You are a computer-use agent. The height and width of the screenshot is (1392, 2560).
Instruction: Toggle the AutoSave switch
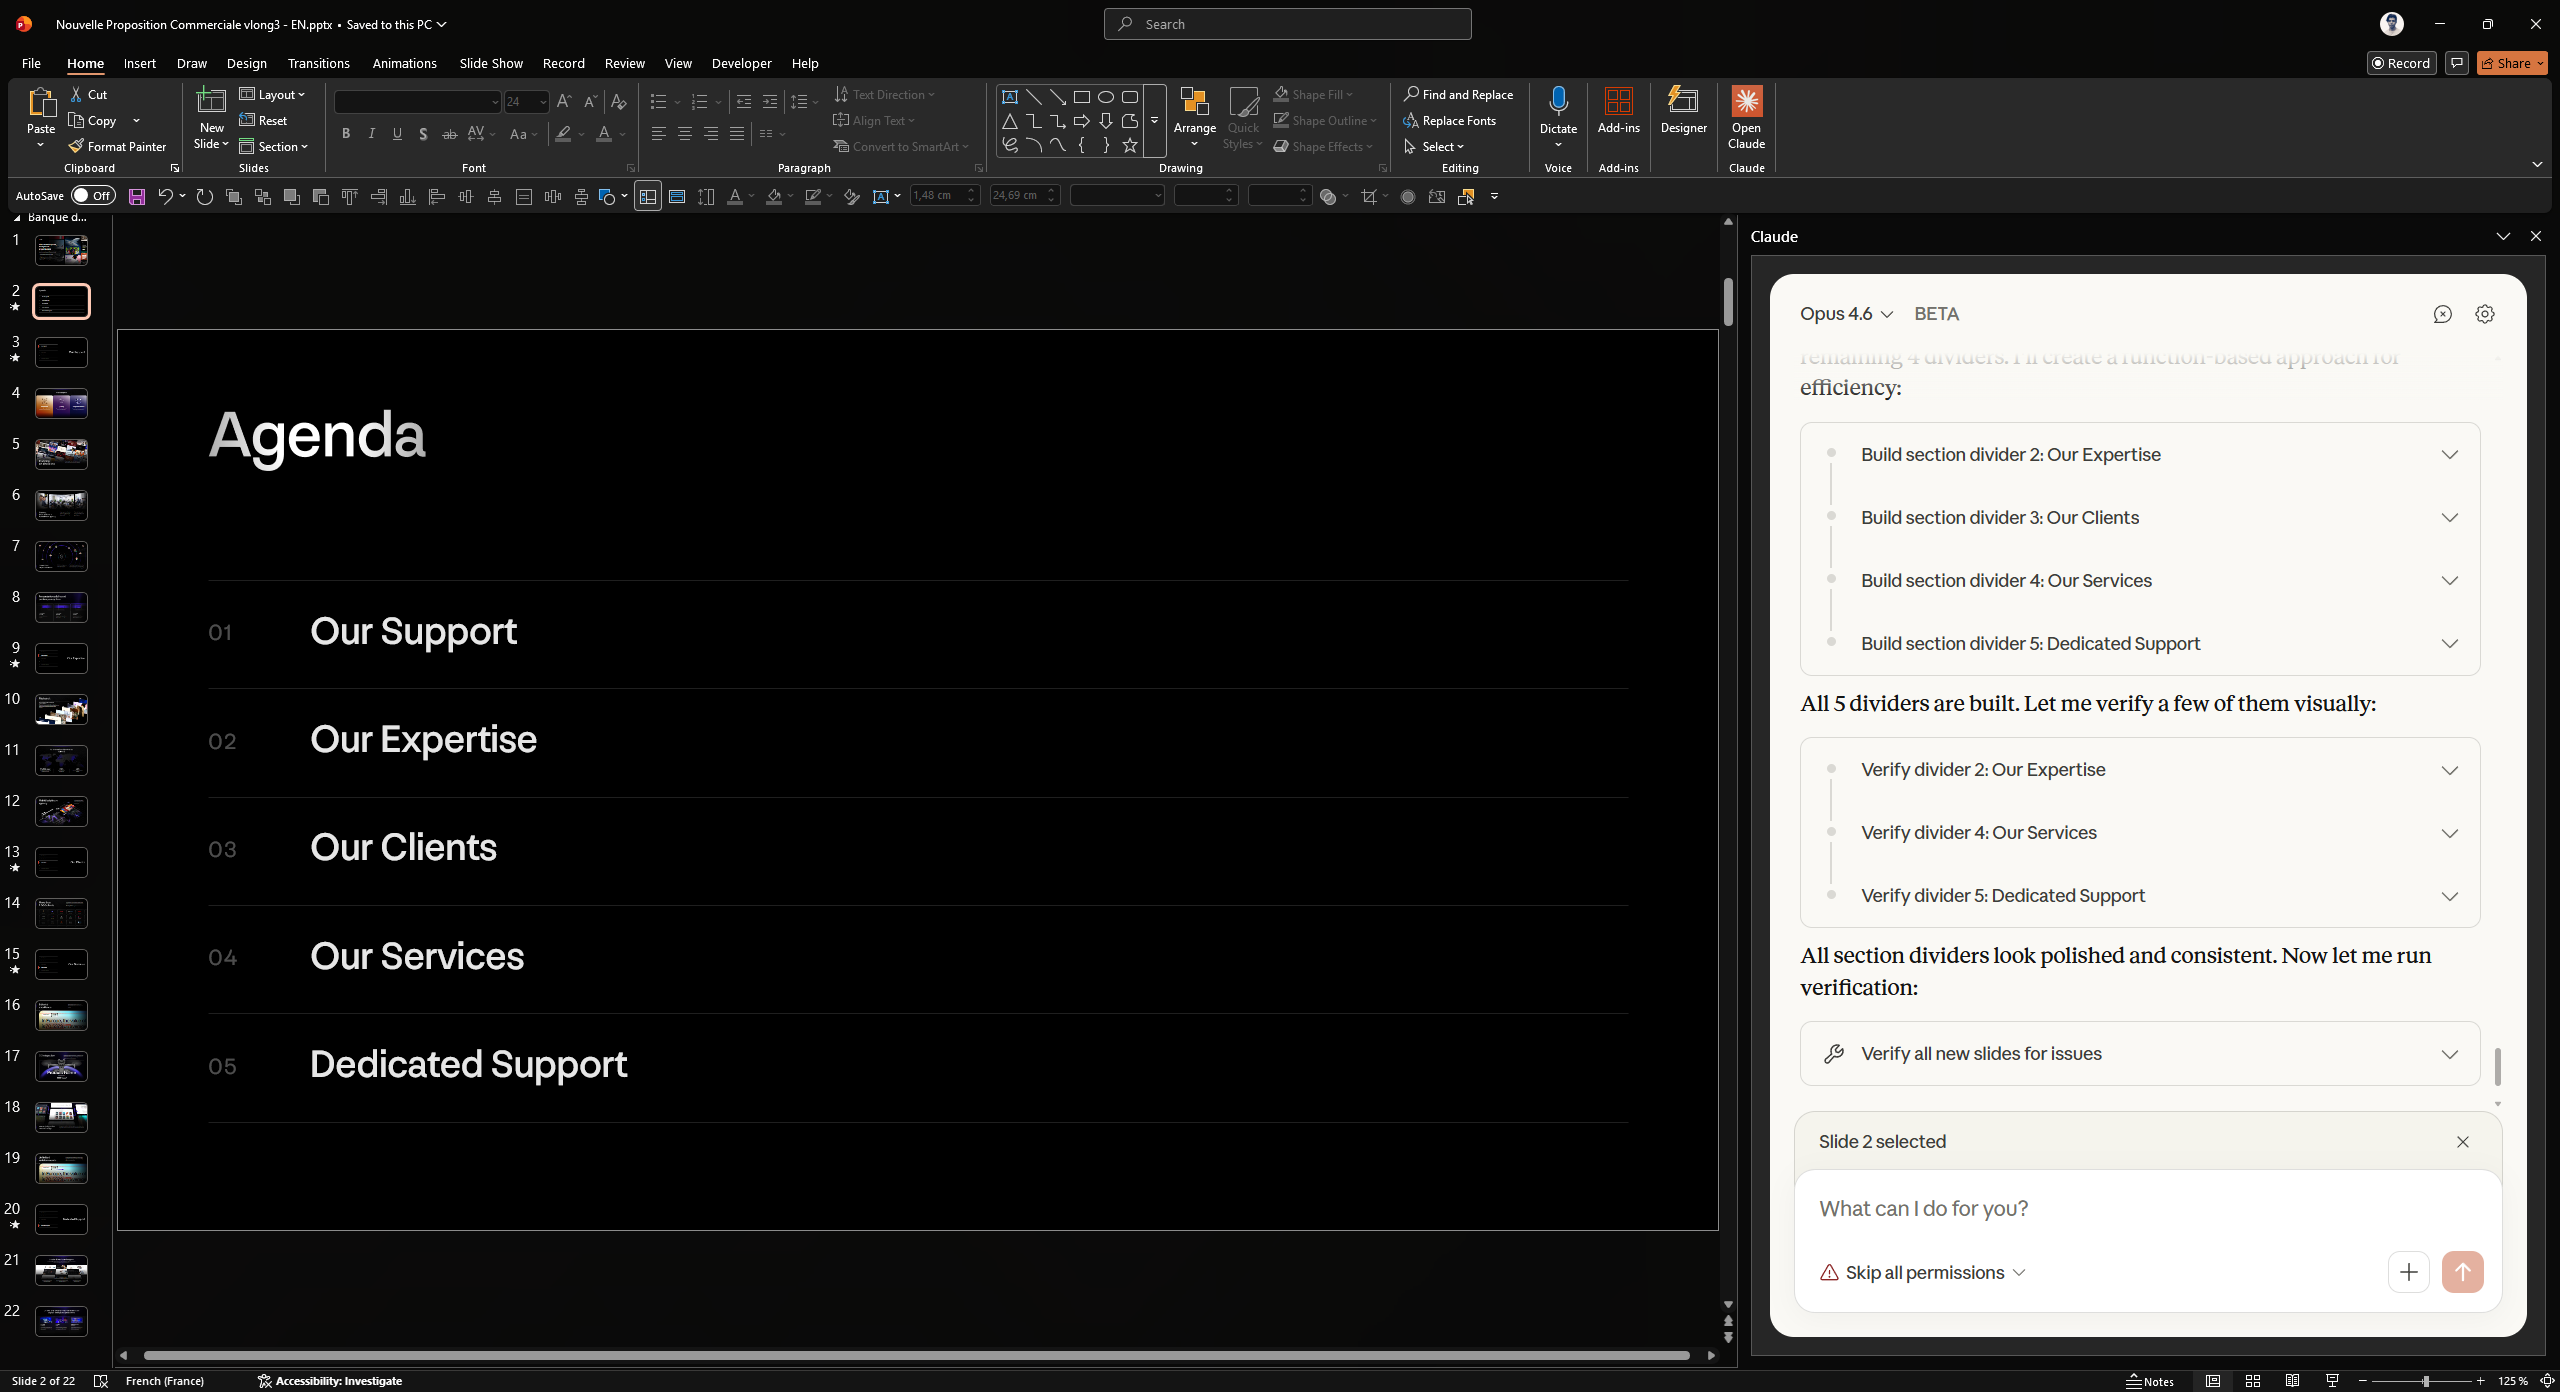(94, 196)
